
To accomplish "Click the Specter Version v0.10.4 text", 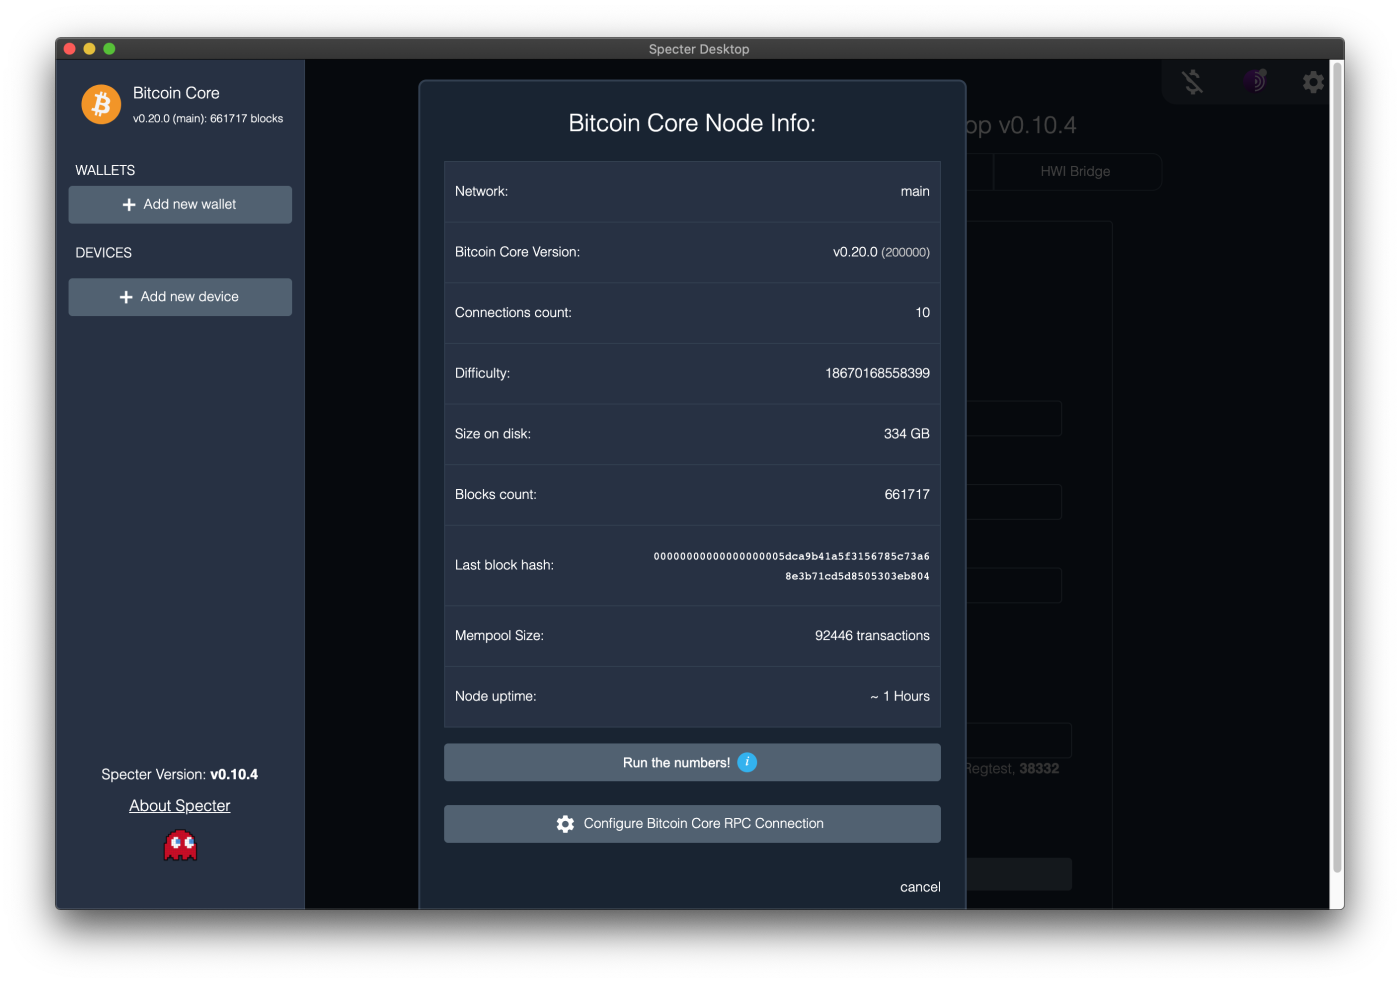I will click(x=180, y=775).
